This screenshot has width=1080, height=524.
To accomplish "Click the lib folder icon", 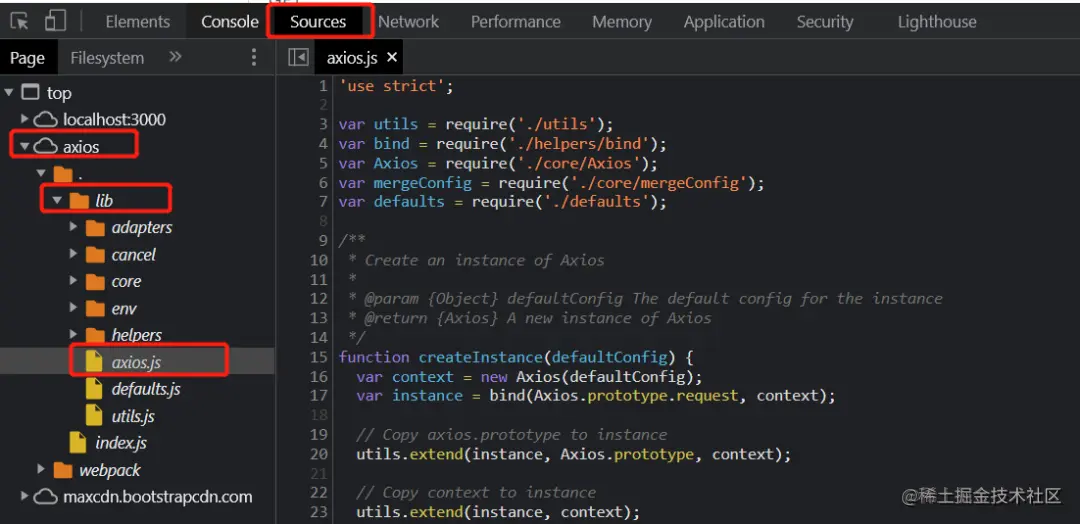I will [x=79, y=200].
